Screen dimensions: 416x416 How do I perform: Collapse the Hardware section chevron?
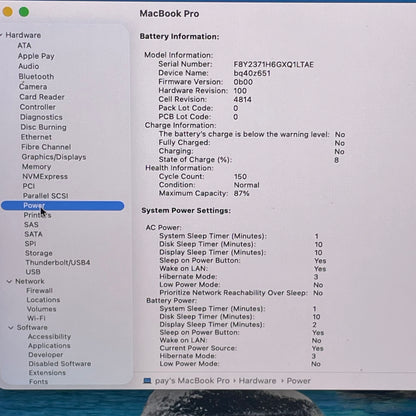click(x=1, y=35)
